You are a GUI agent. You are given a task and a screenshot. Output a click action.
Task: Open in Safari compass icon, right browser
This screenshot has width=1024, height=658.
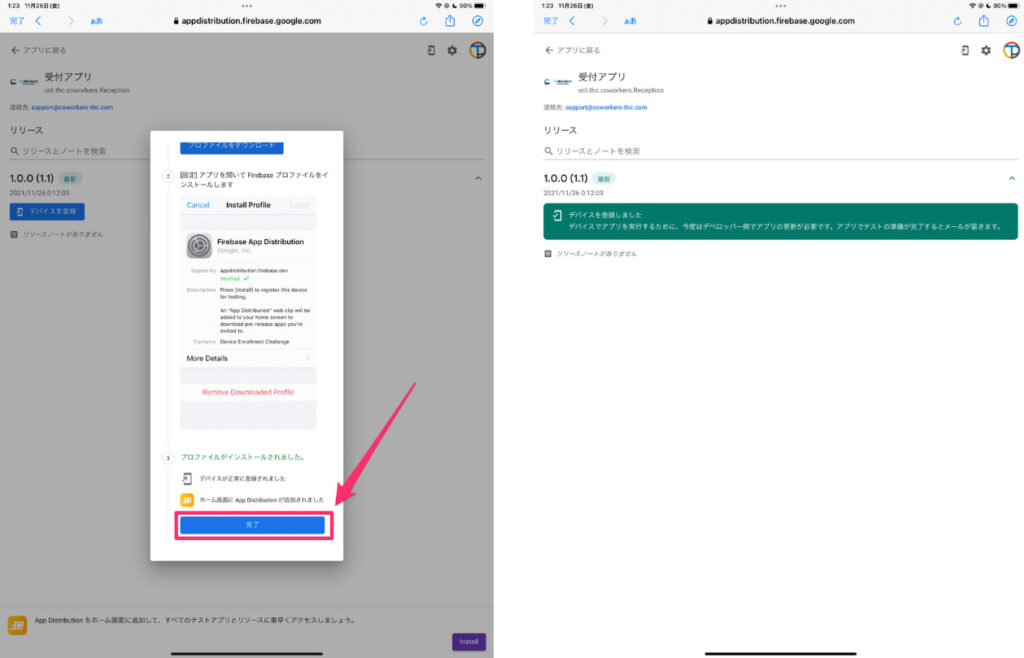(1011, 21)
